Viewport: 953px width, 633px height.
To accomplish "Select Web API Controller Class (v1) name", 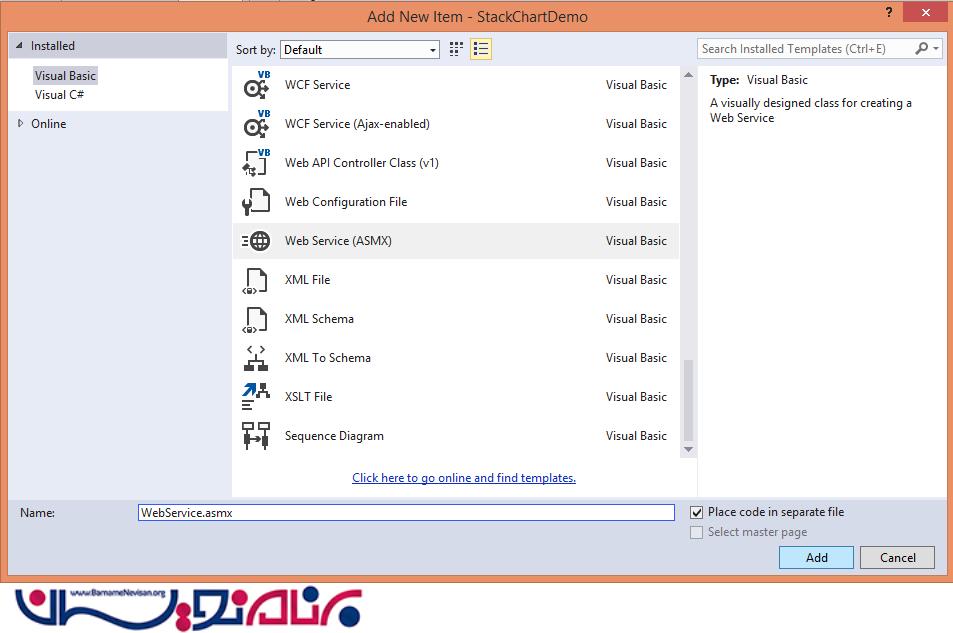I will [x=362, y=163].
